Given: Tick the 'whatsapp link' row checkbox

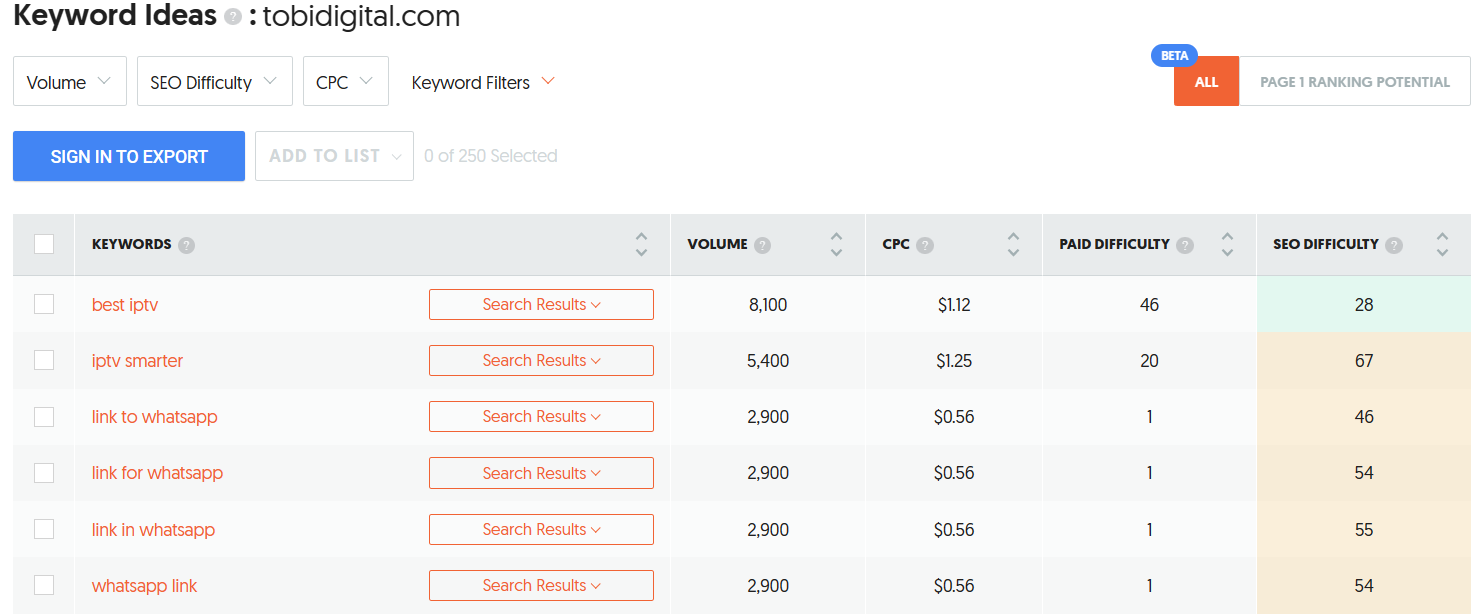Looking at the screenshot, I should point(44,585).
